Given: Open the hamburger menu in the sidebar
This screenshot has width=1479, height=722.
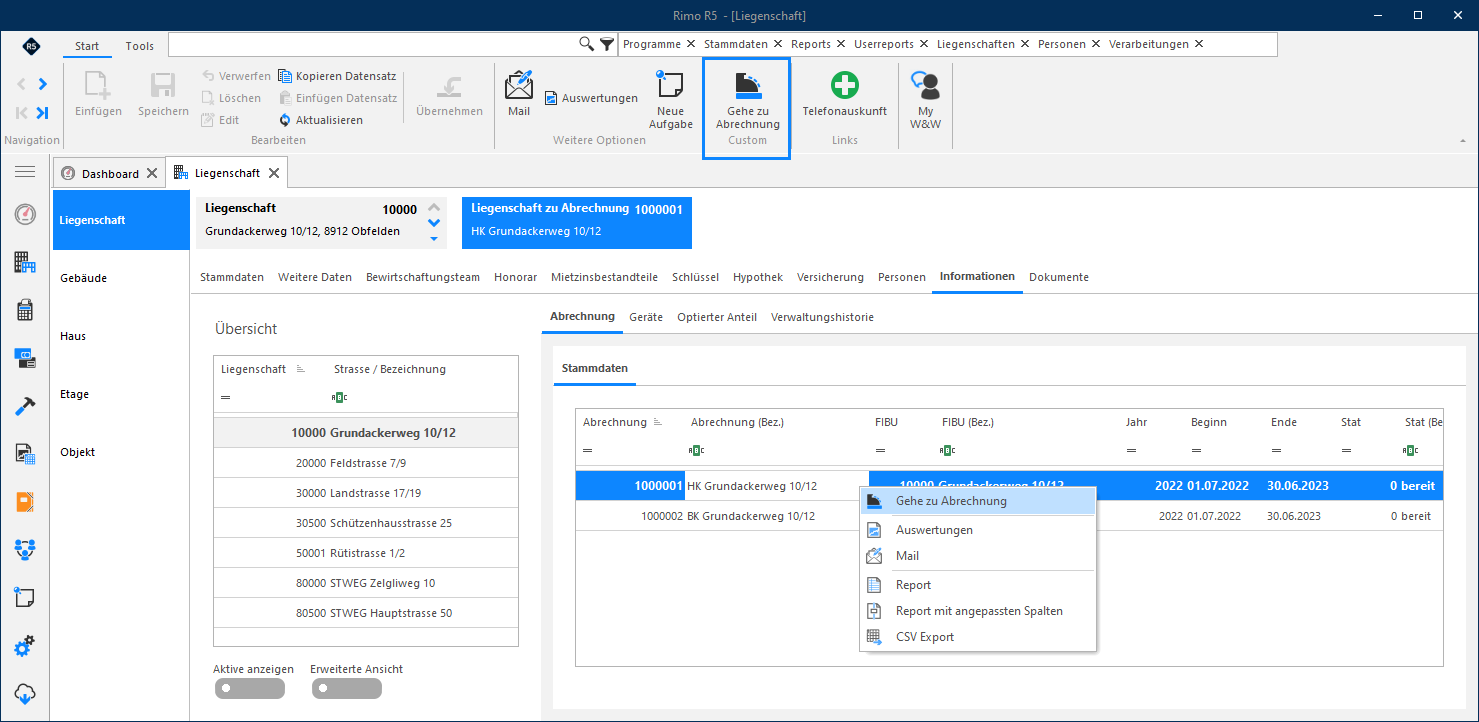Looking at the screenshot, I should 25,172.
